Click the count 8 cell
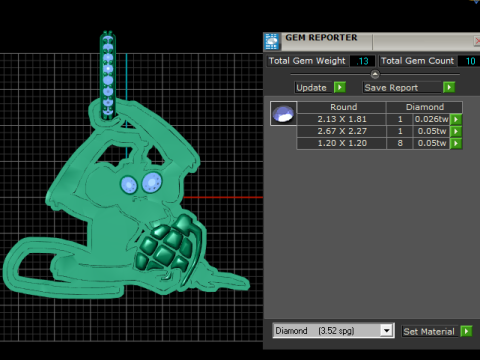Image resolution: width=480 pixels, height=360 pixels. click(400, 143)
